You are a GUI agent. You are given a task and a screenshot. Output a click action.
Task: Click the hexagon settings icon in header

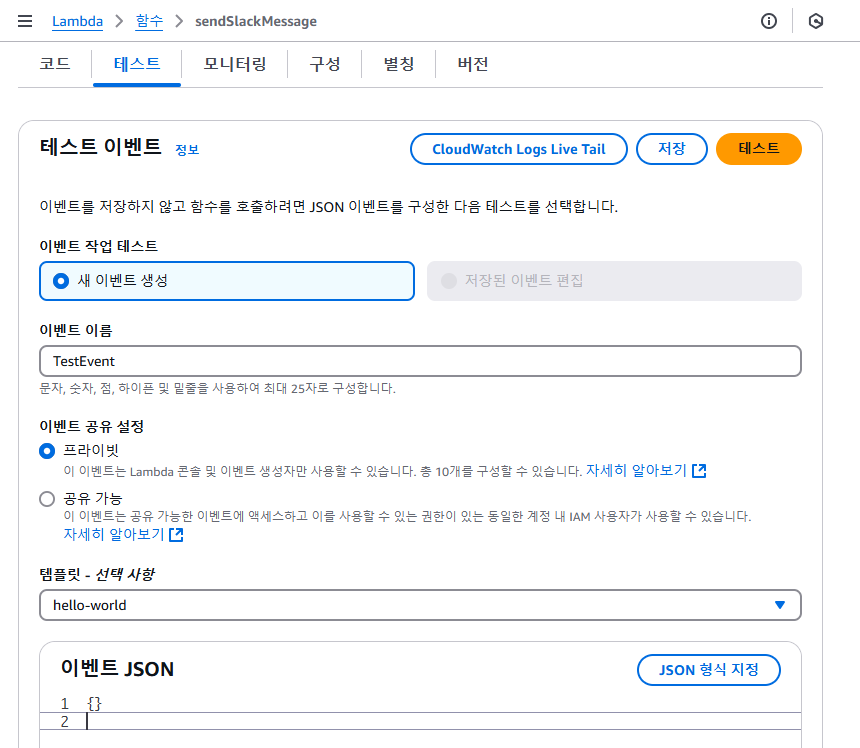coord(816,21)
